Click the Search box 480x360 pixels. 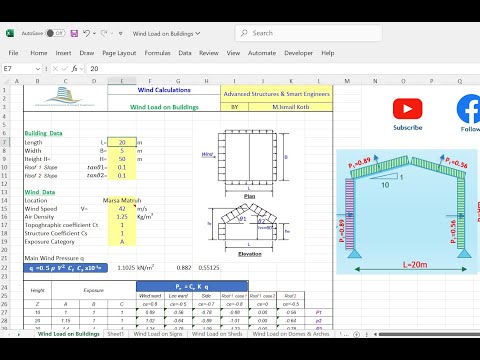(x=308, y=33)
